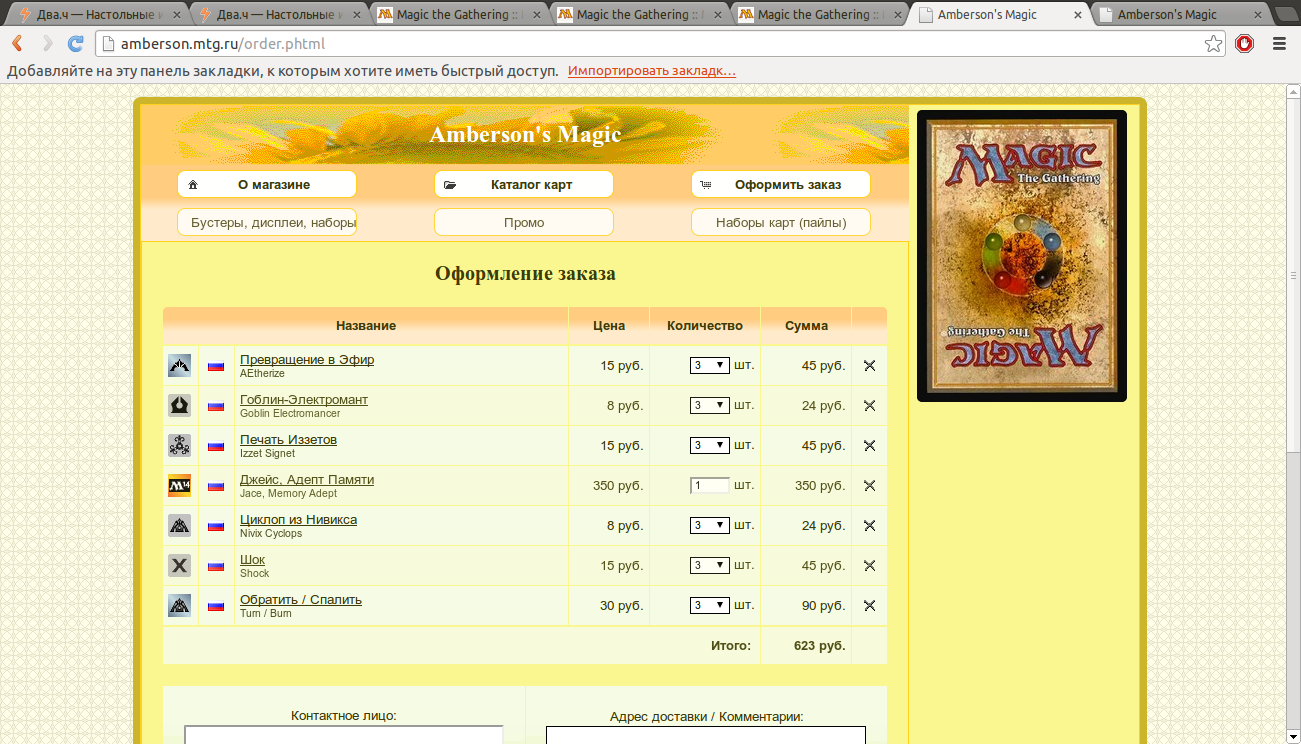Click the 350 руб. price of Джейс
This screenshot has height=744, width=1301.
618,486
